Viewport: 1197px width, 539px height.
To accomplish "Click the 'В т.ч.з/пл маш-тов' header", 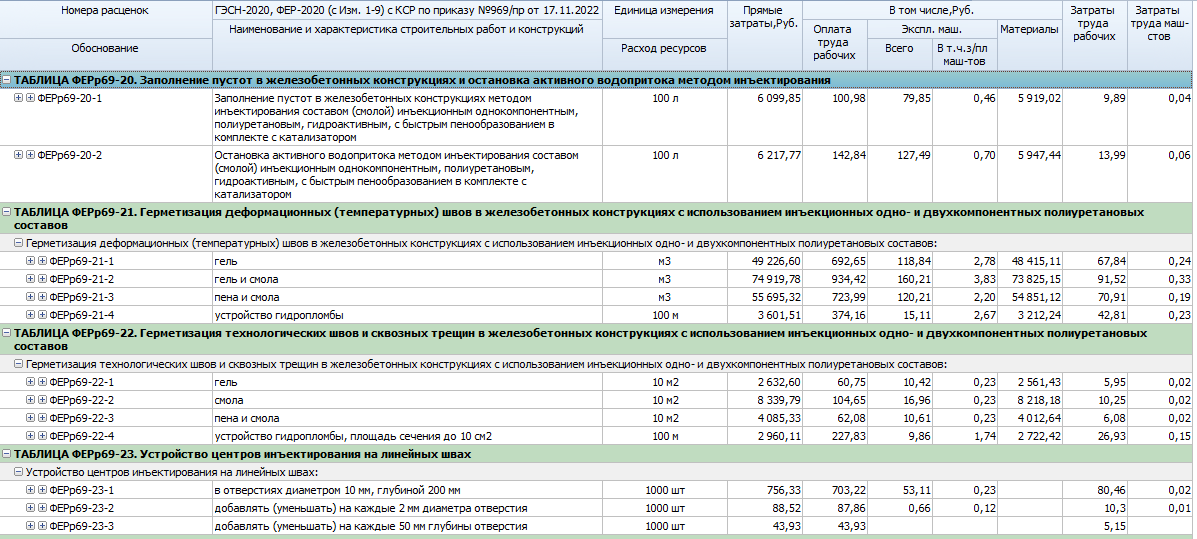I will pos(964,53).
